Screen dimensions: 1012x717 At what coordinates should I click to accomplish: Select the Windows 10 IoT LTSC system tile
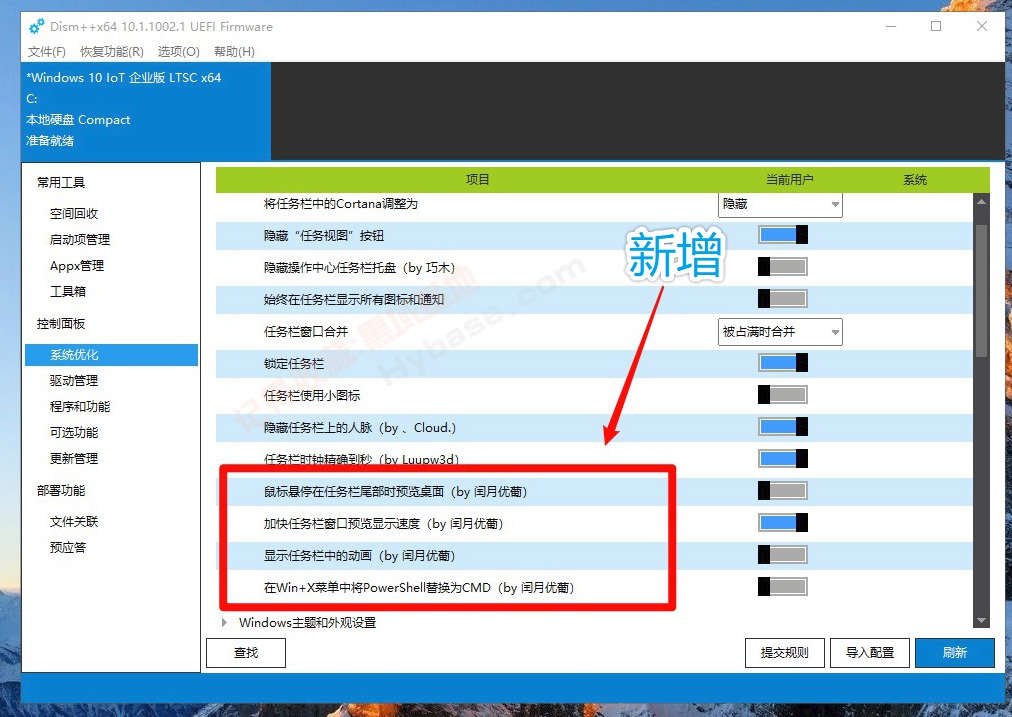(147, 111)
